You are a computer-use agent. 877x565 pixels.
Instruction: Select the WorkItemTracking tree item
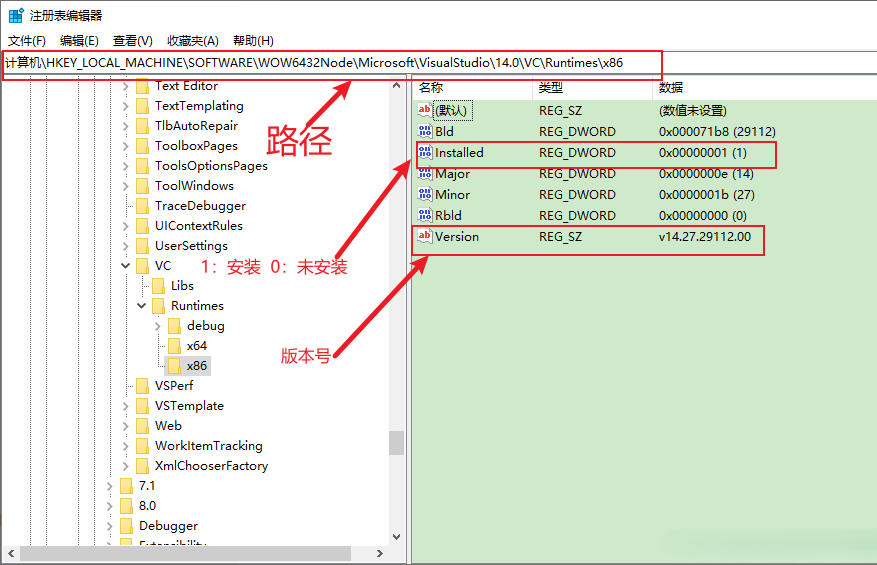(209, 446)
